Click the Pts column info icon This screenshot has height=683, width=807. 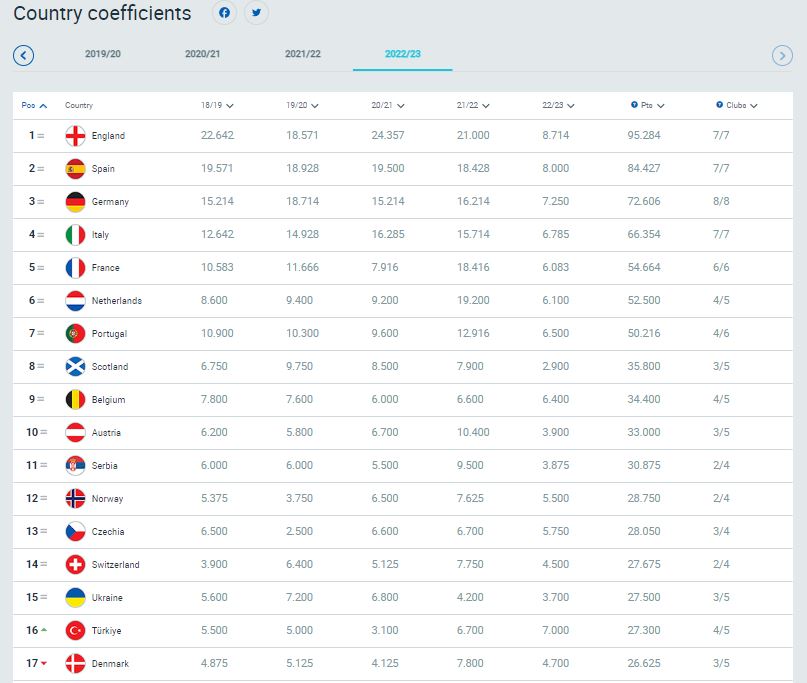point(634,105)
